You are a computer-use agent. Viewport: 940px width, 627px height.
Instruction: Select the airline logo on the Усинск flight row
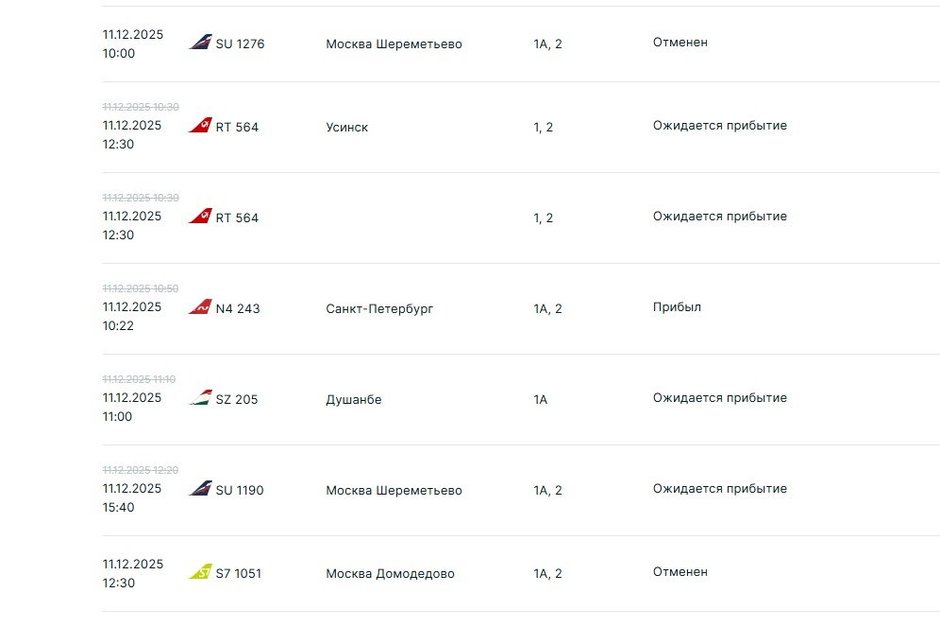coord(200,126)
